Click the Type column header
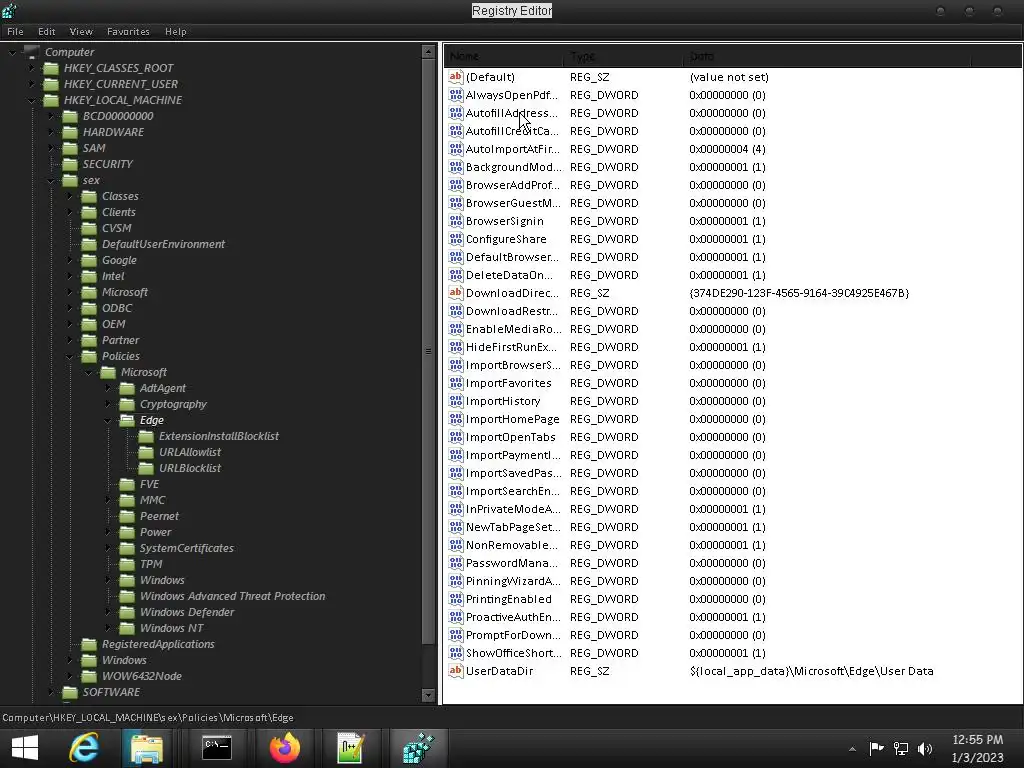 point(623,56)
